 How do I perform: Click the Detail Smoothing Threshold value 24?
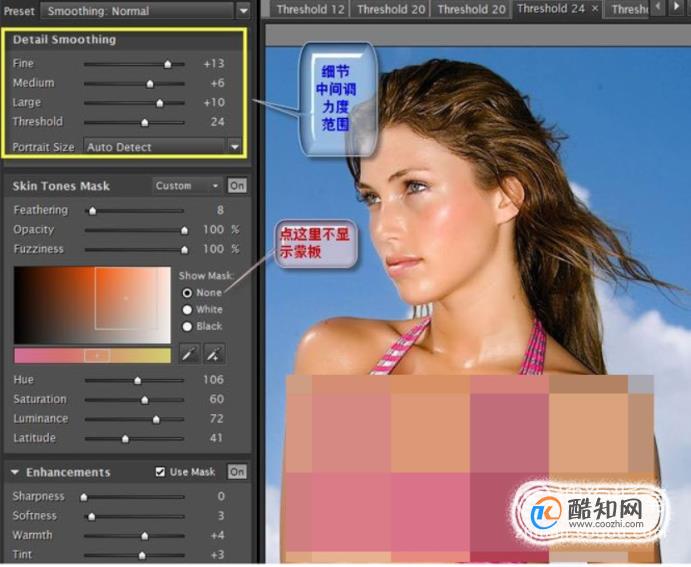pyautogui.click(x=217, y=122)
